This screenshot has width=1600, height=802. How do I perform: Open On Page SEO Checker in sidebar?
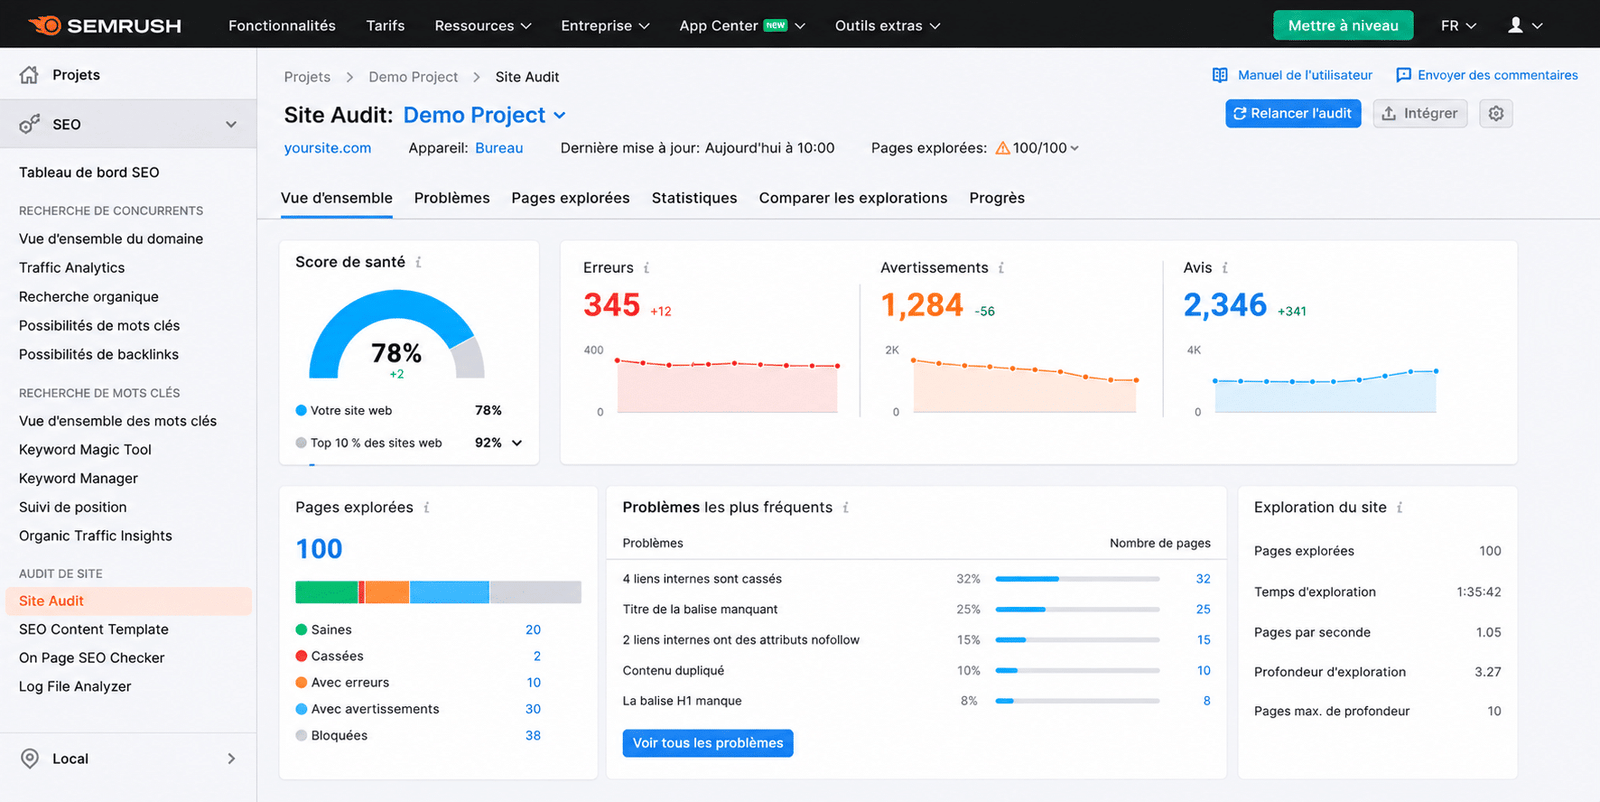[x=92, y=658]
